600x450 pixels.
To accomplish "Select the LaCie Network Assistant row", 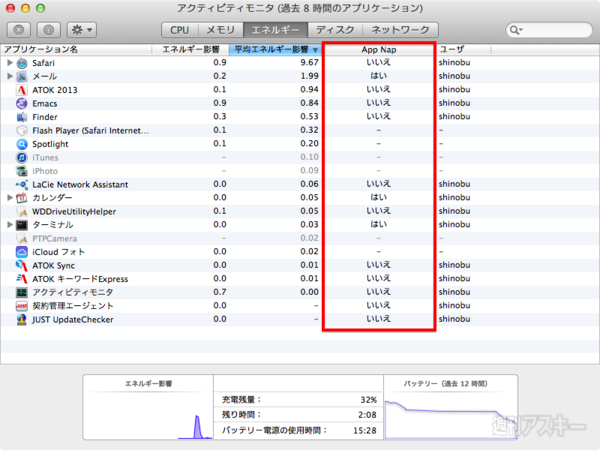I will [300, 184].
